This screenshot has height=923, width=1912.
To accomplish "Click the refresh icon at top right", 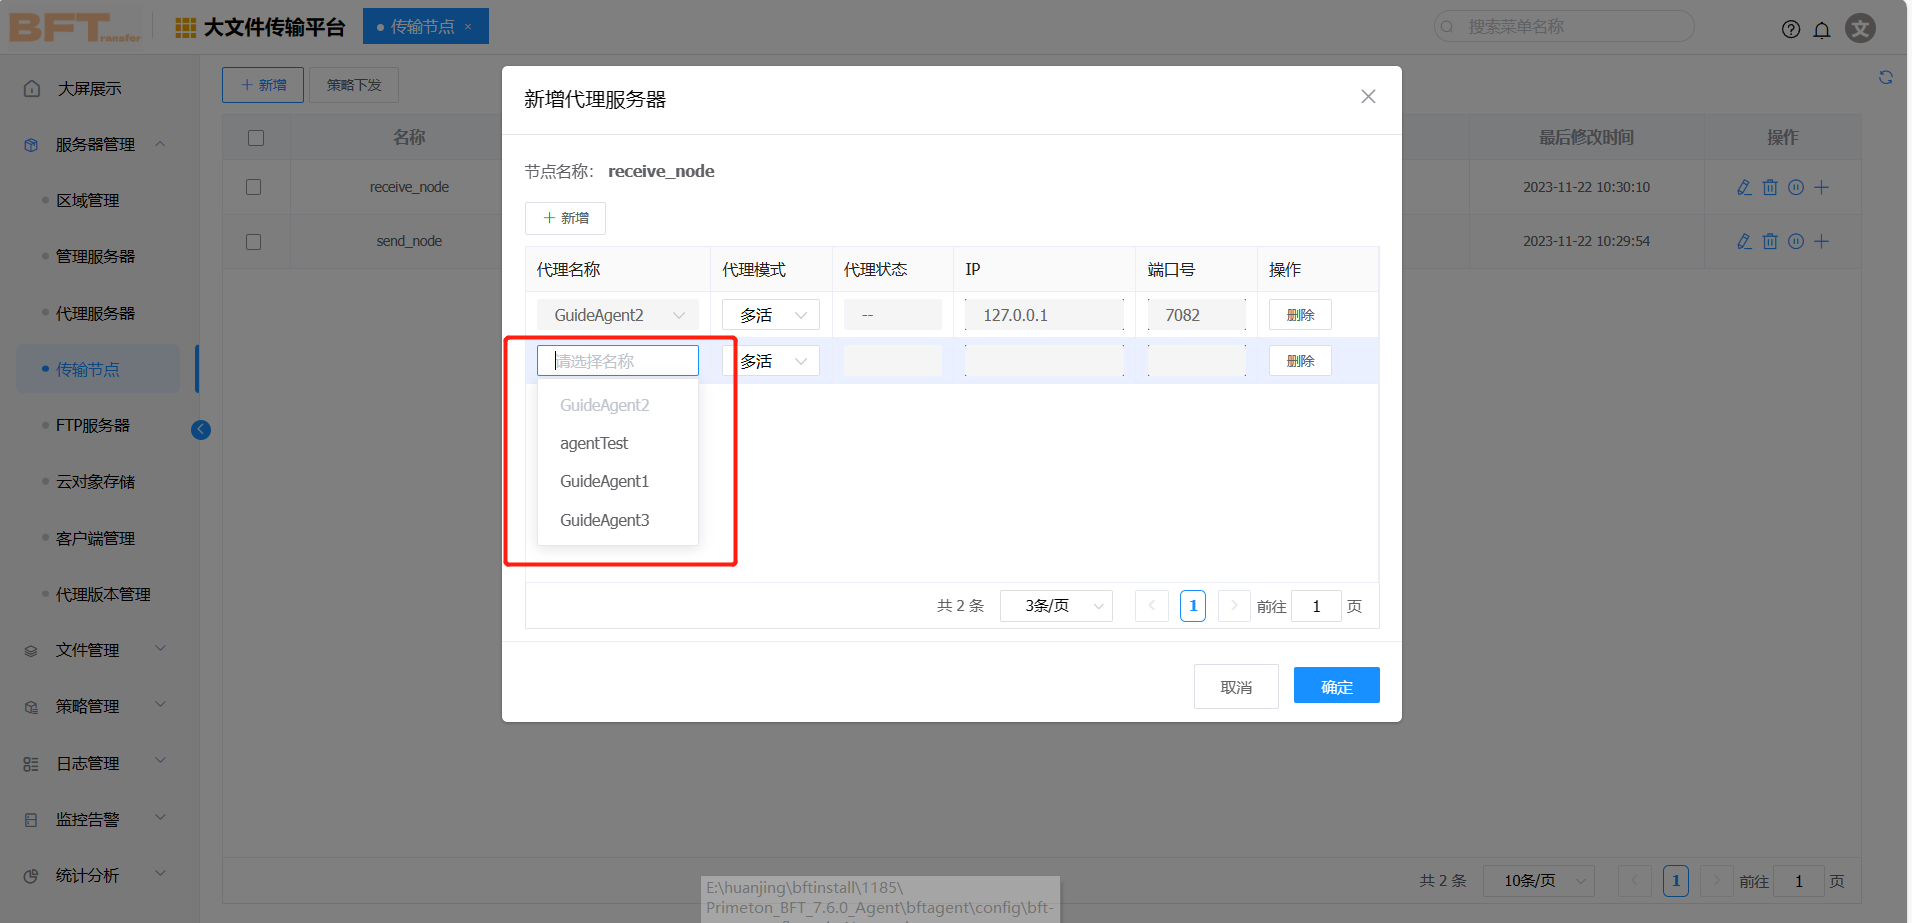I will pos(1885,78).
